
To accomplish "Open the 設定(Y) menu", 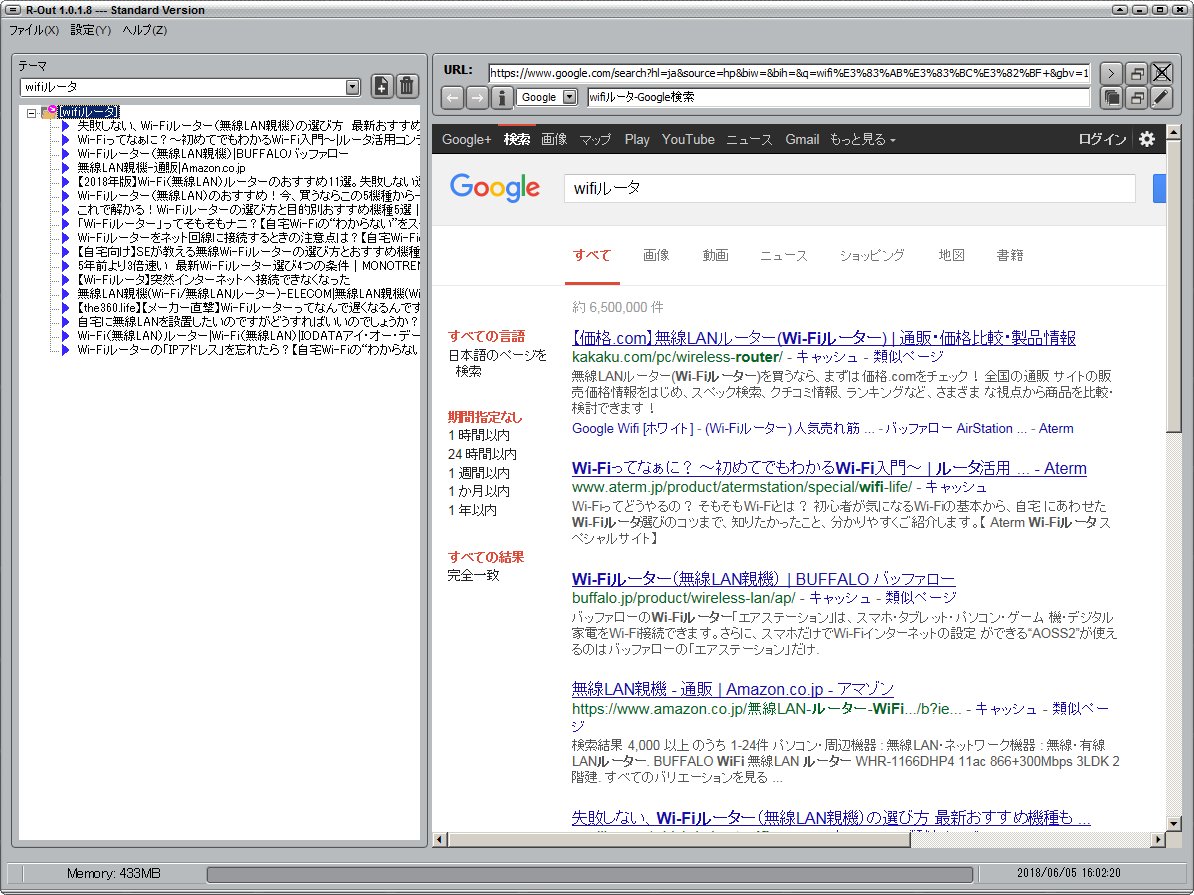I will click(91, 30).
